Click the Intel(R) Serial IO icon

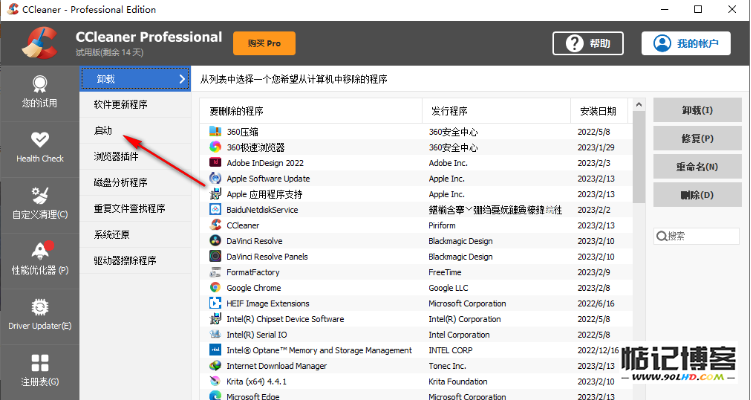pyautogui.click(x=215, y=334)
